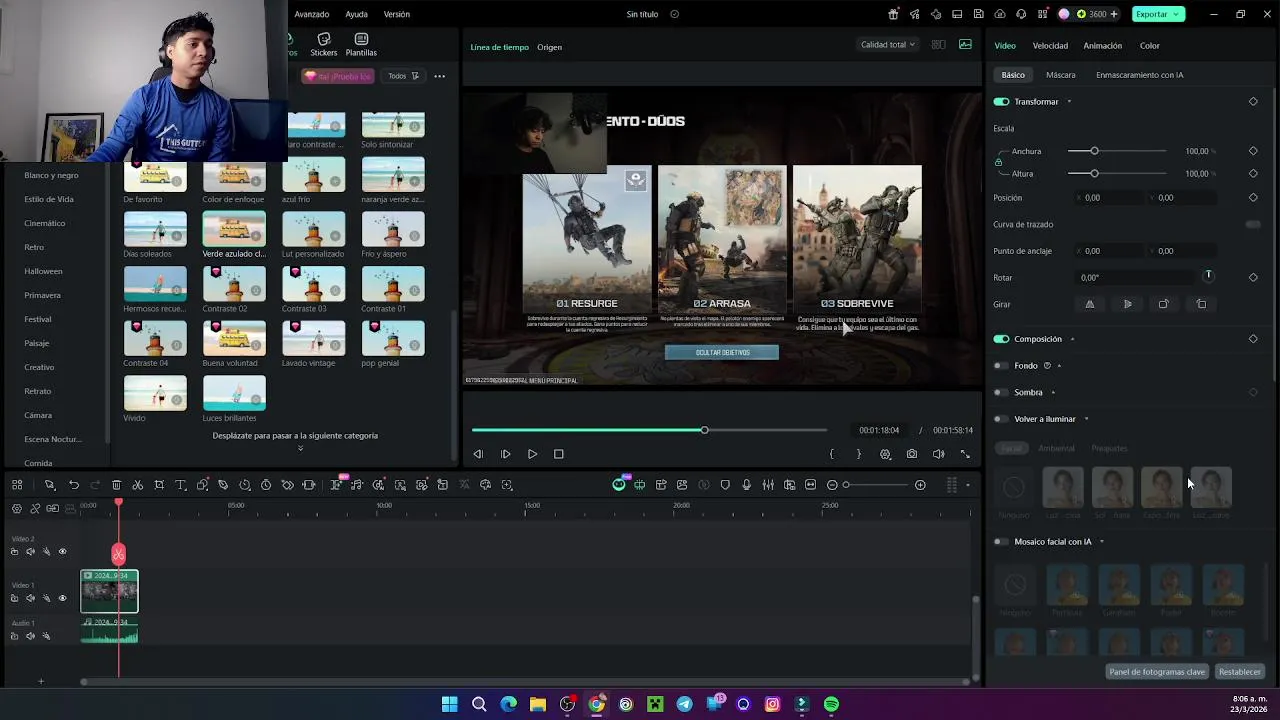Enable the Volver a iluminar switch
The width and height of the screenshot is (1280, 720).
pos(1001,419)
